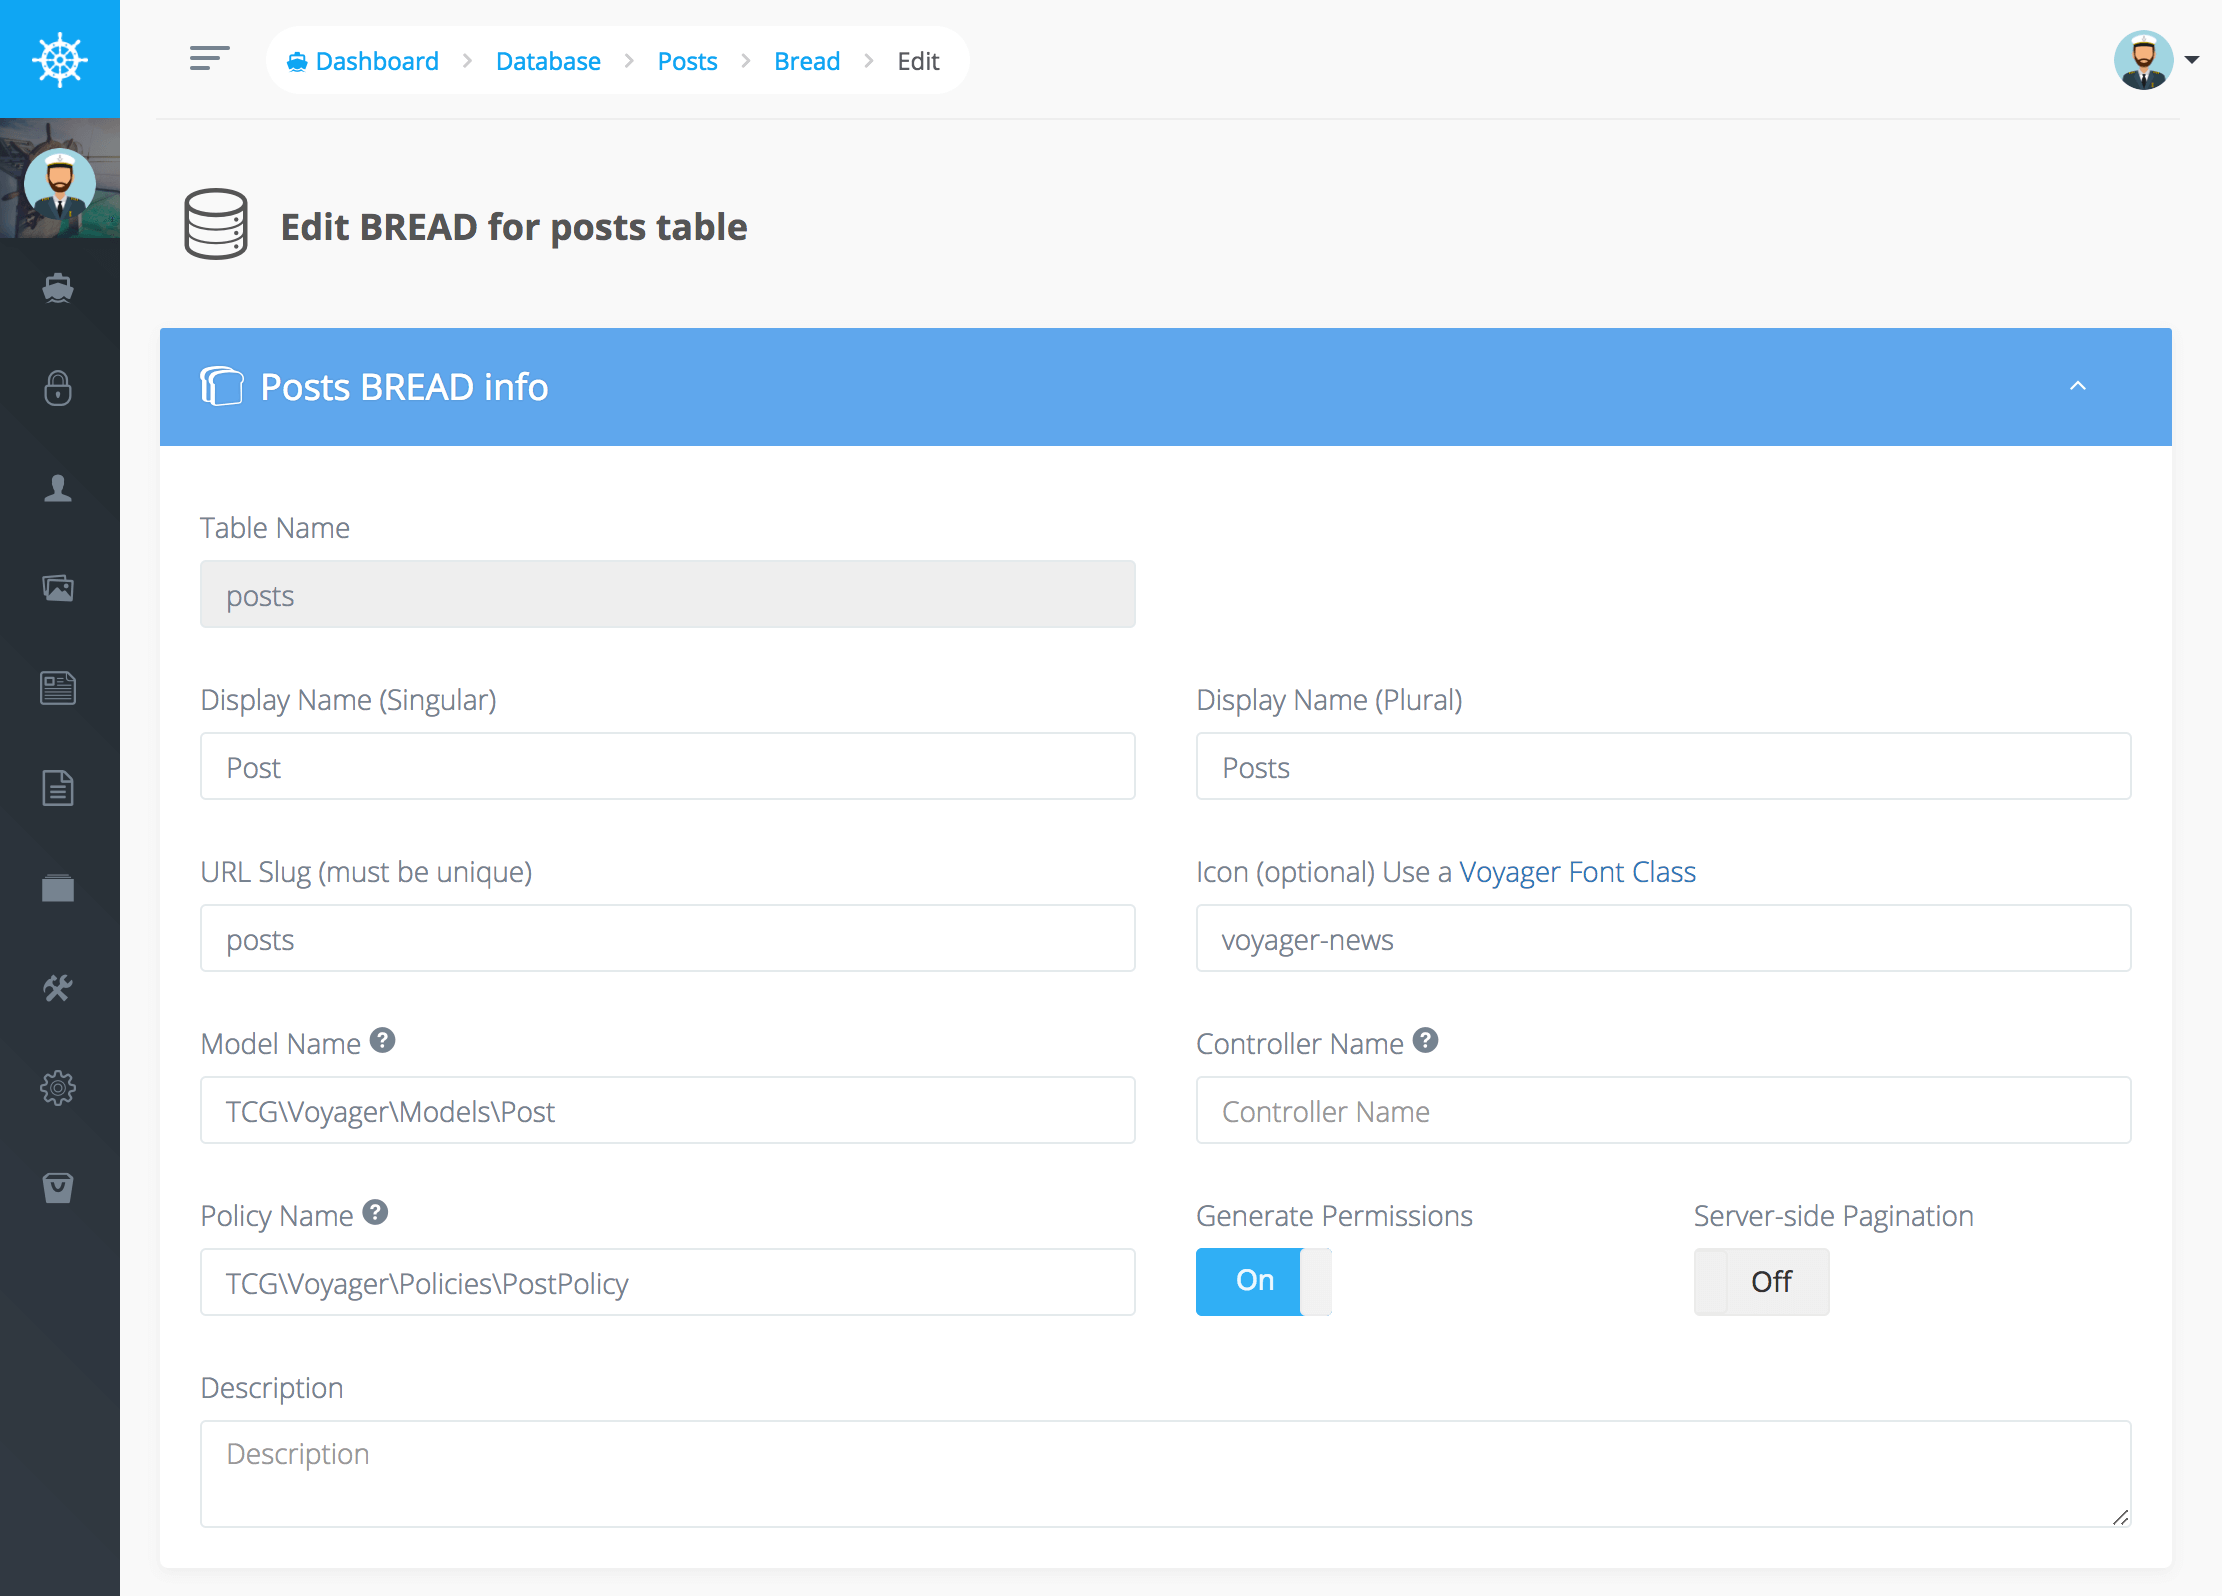The width and height of the screenshot is (2222, 1596).
Task: Open the settings gear sidebar icon
Action: (x=58, y=1088)
